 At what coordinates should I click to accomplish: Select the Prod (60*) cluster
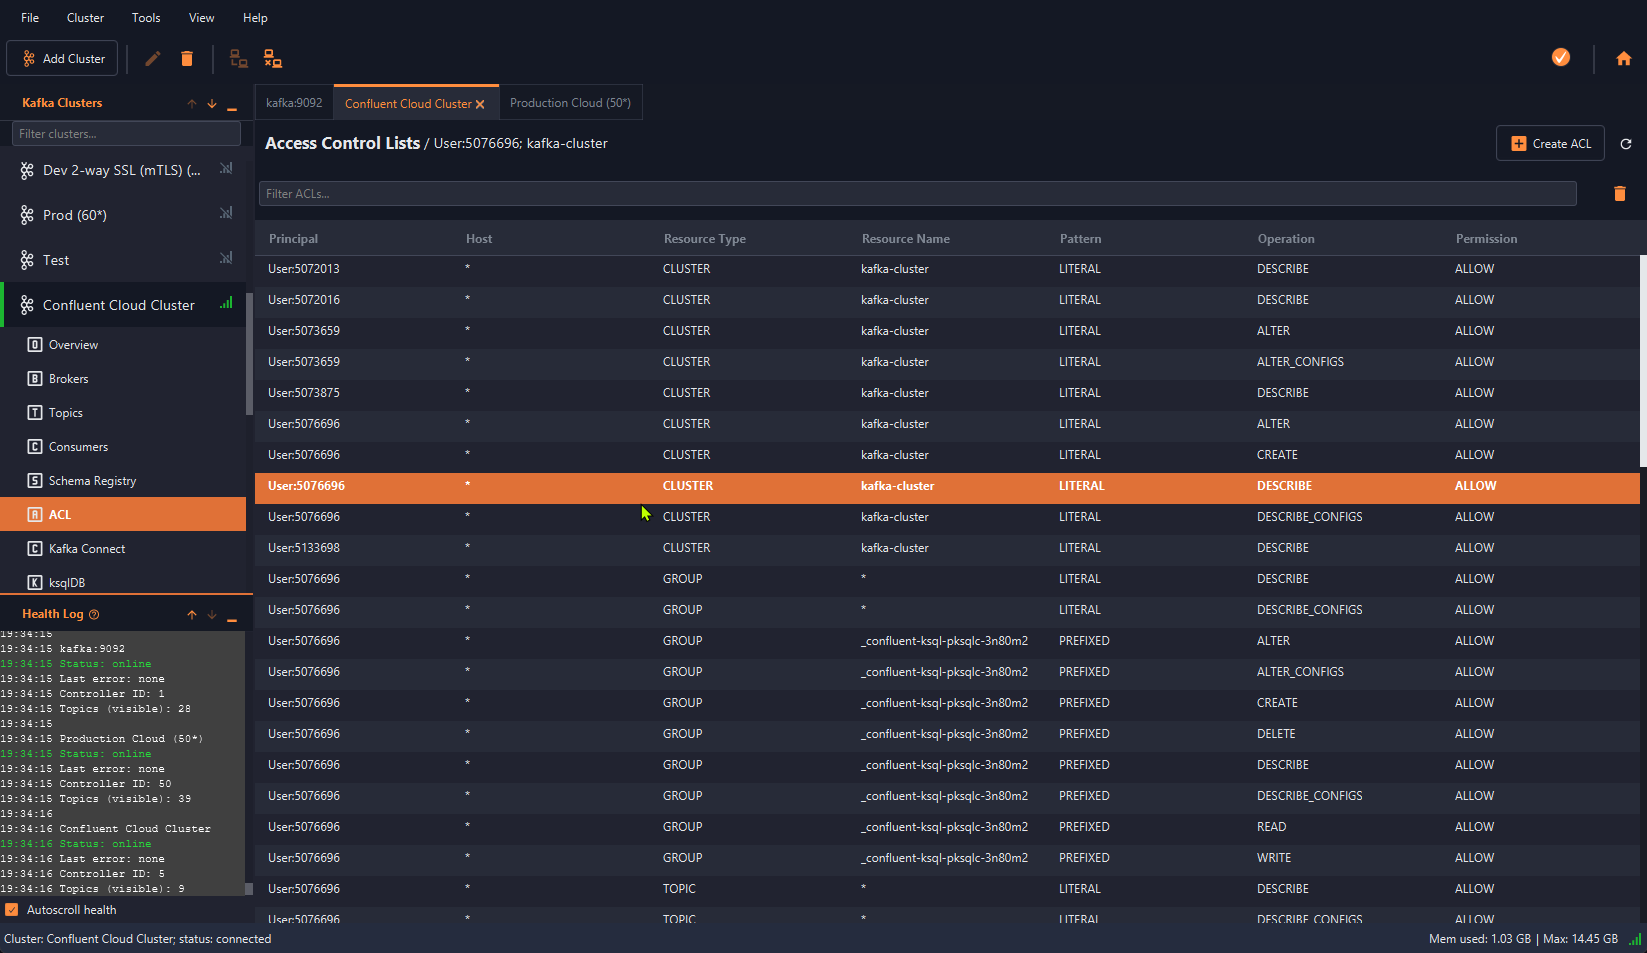pos(123,215)
